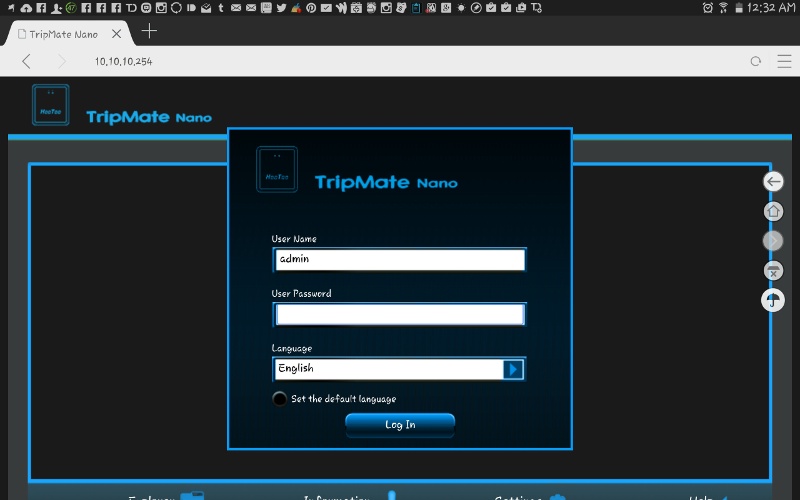Select the TripMate Nano tab
Image resolution: width=800 pixels, height=500 pixels.
[63, 34]
